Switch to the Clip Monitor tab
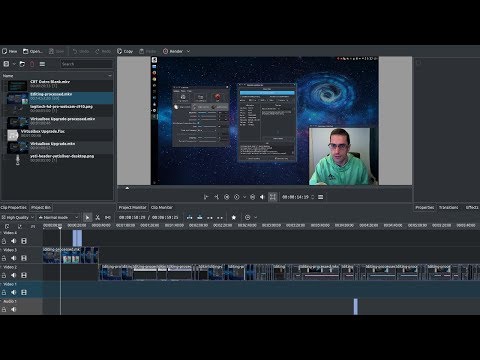 tap(162, 207)
